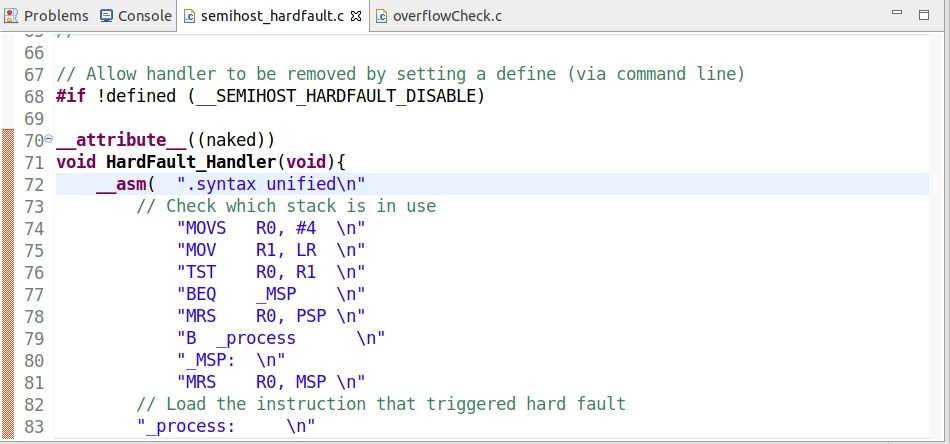
Task: Click the "MOV R1, LR" instruction line
Action: (x=271, y=250)
